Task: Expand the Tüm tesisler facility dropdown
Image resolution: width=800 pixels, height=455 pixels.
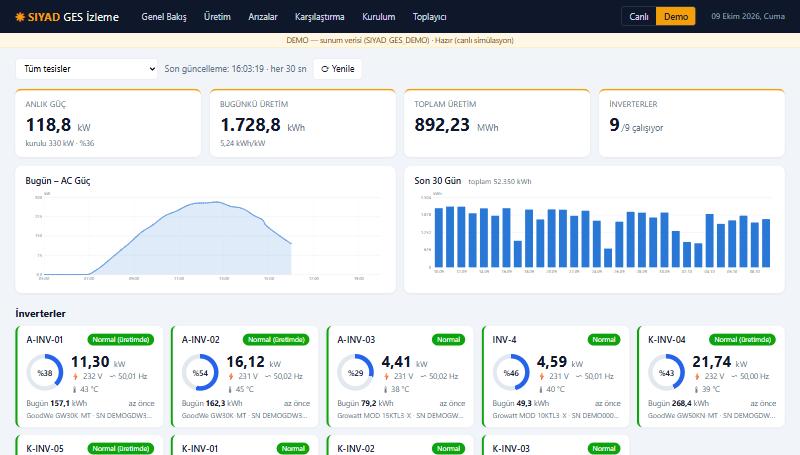Action: coord(87,69)
